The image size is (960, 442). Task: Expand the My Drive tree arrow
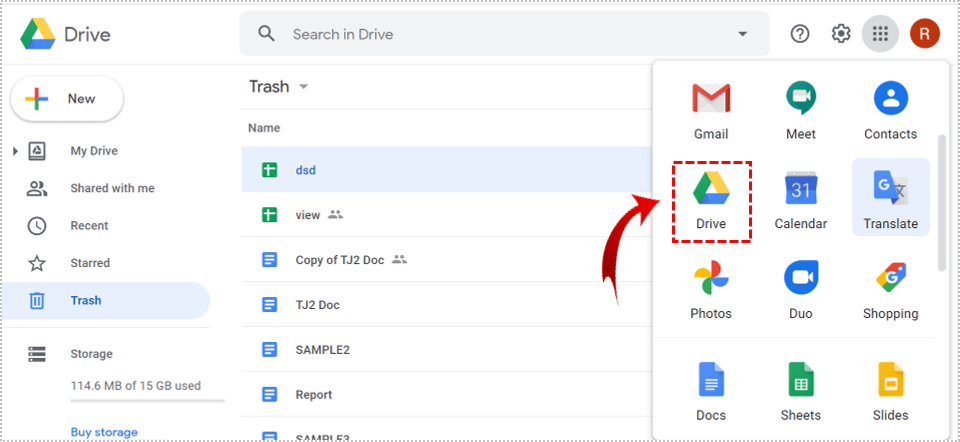coord(15,151)
